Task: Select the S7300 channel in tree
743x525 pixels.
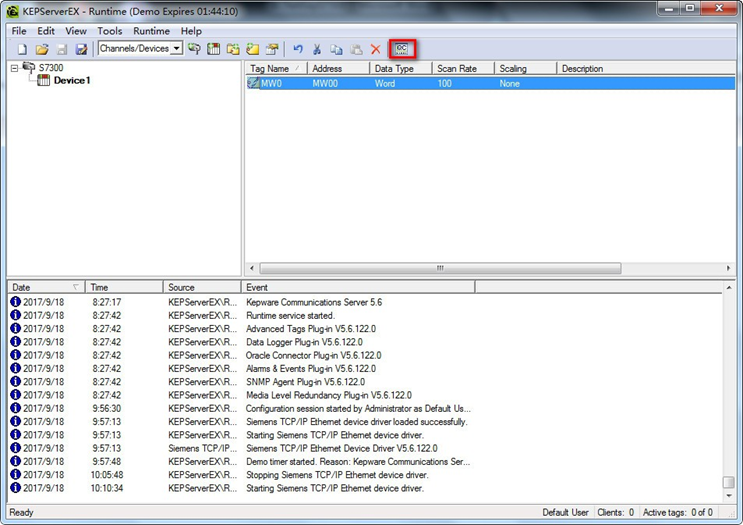Action: click(51, 68)
